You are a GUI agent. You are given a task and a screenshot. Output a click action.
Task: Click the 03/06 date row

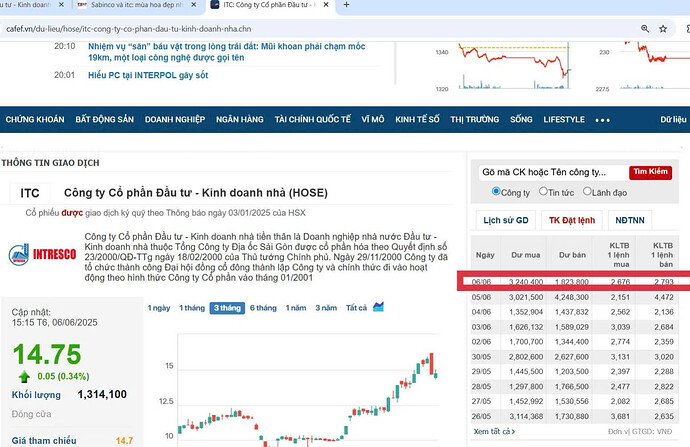tap(575, 327)
